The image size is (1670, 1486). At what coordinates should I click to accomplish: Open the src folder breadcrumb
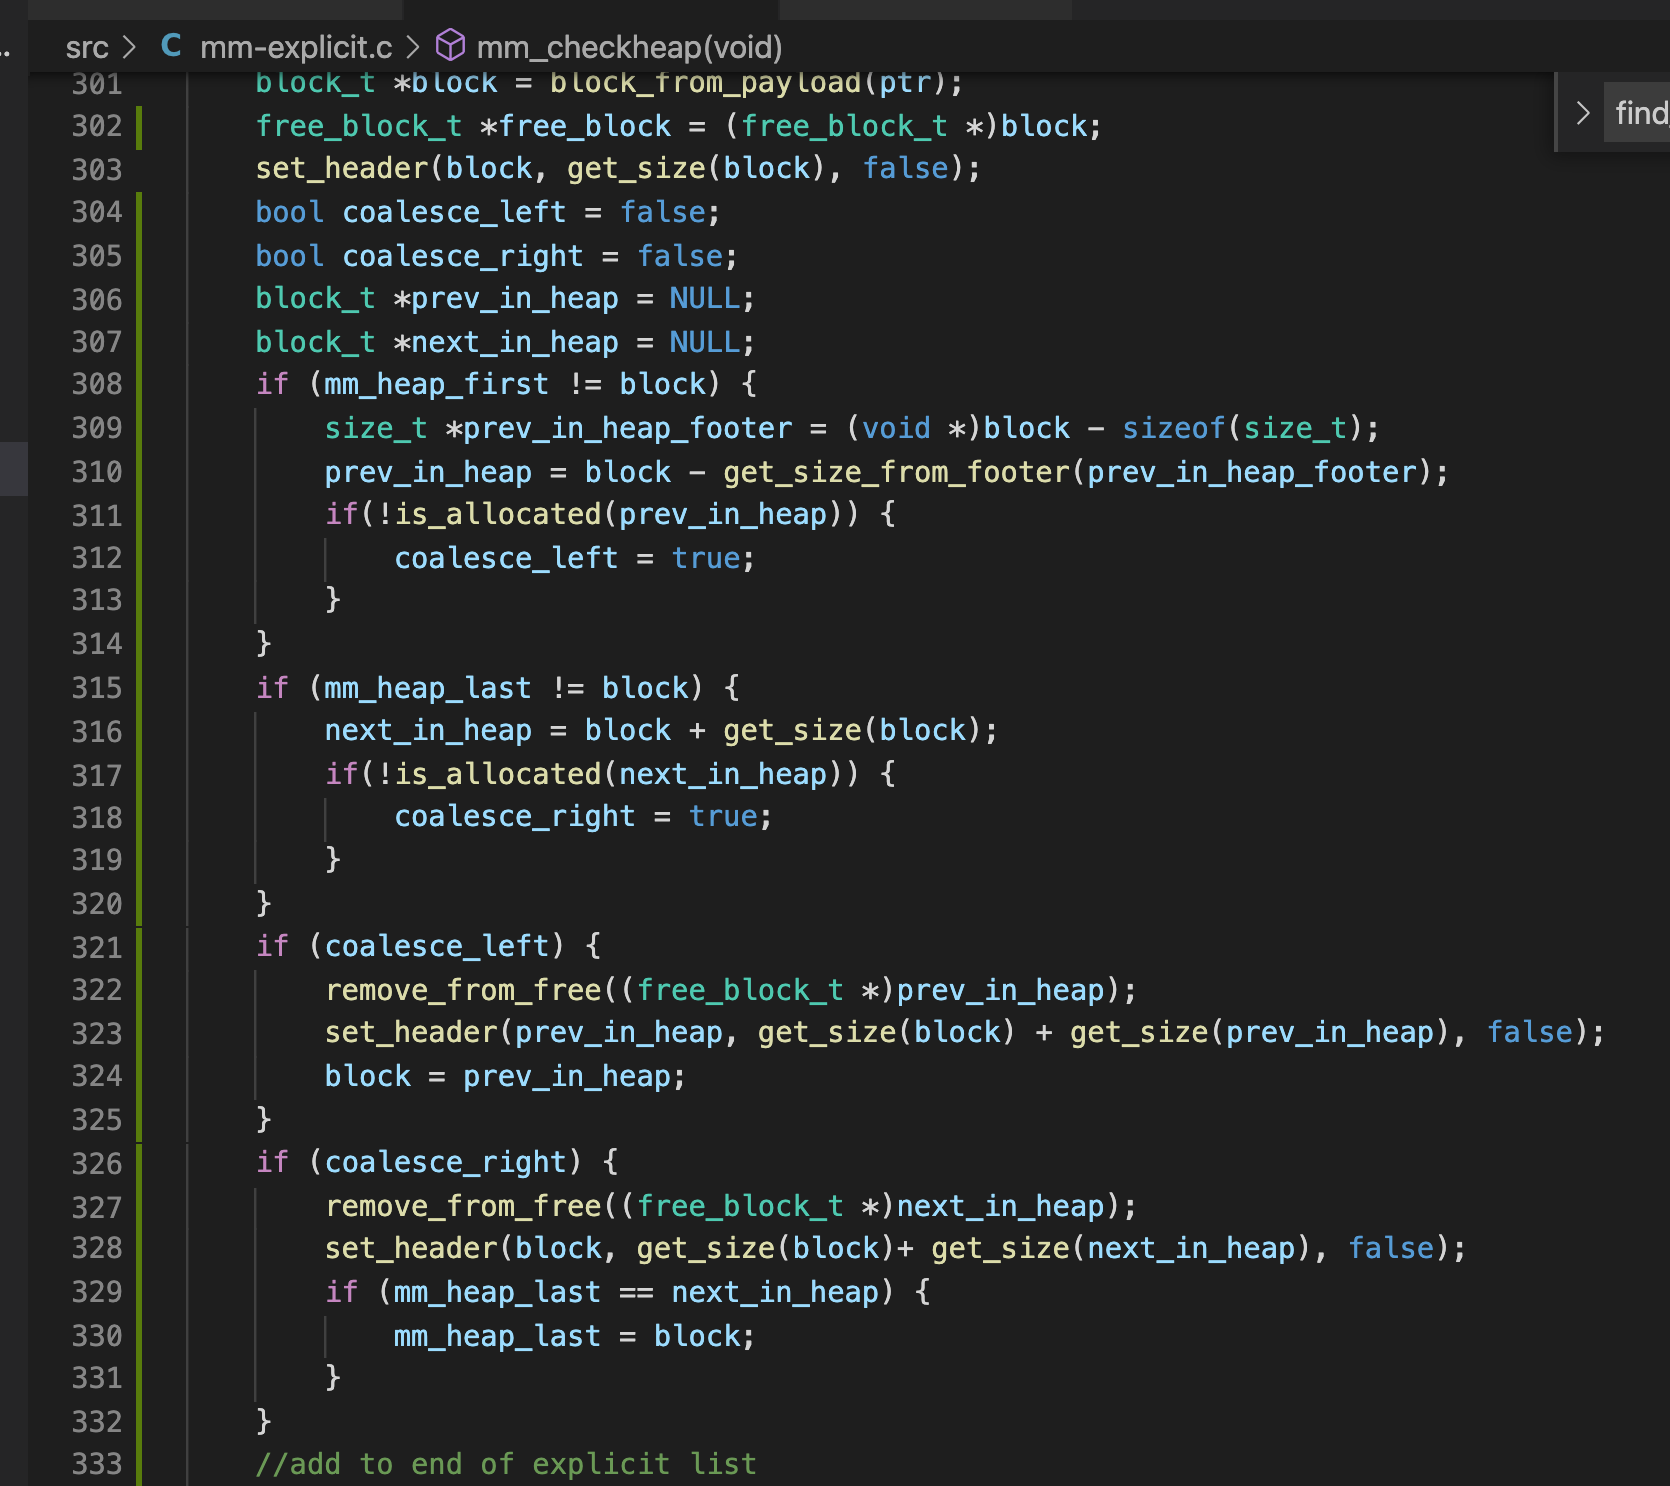pyautogui.click(x=87, y=47)
